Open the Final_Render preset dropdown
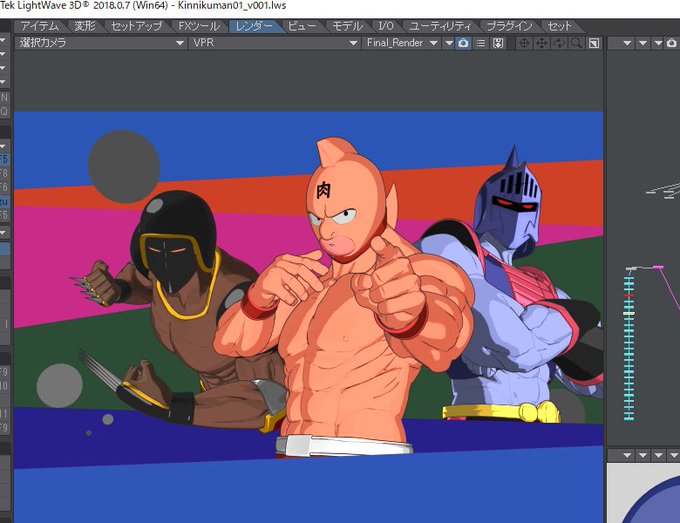 point(402,43)
